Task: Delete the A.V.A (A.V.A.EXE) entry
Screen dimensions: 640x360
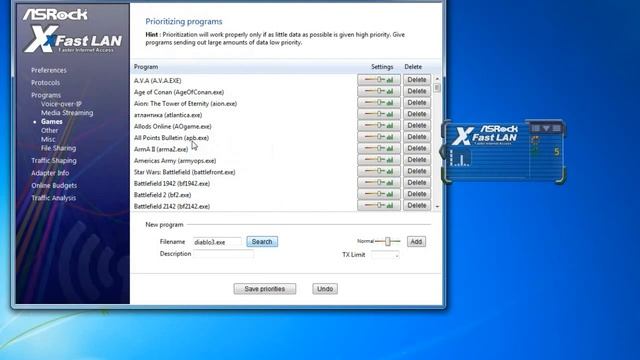Action: click(x=417, y=80)
